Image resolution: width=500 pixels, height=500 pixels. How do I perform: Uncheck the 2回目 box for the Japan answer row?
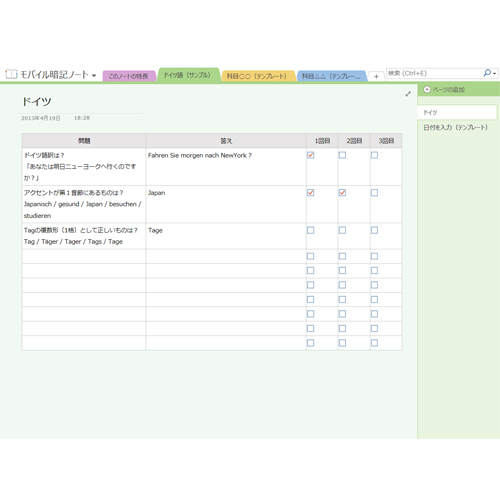coord(342,193)
